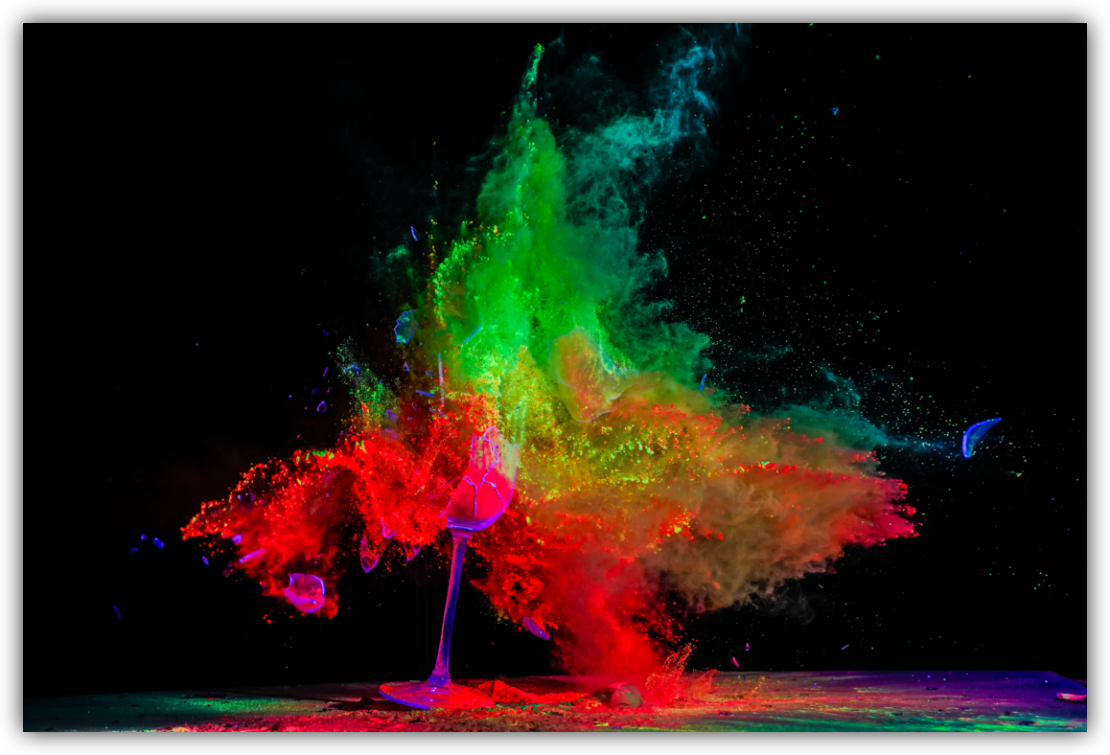The image size is (1110, 755).
Task: Click the small shard on table's far right
Action: 1070,696
